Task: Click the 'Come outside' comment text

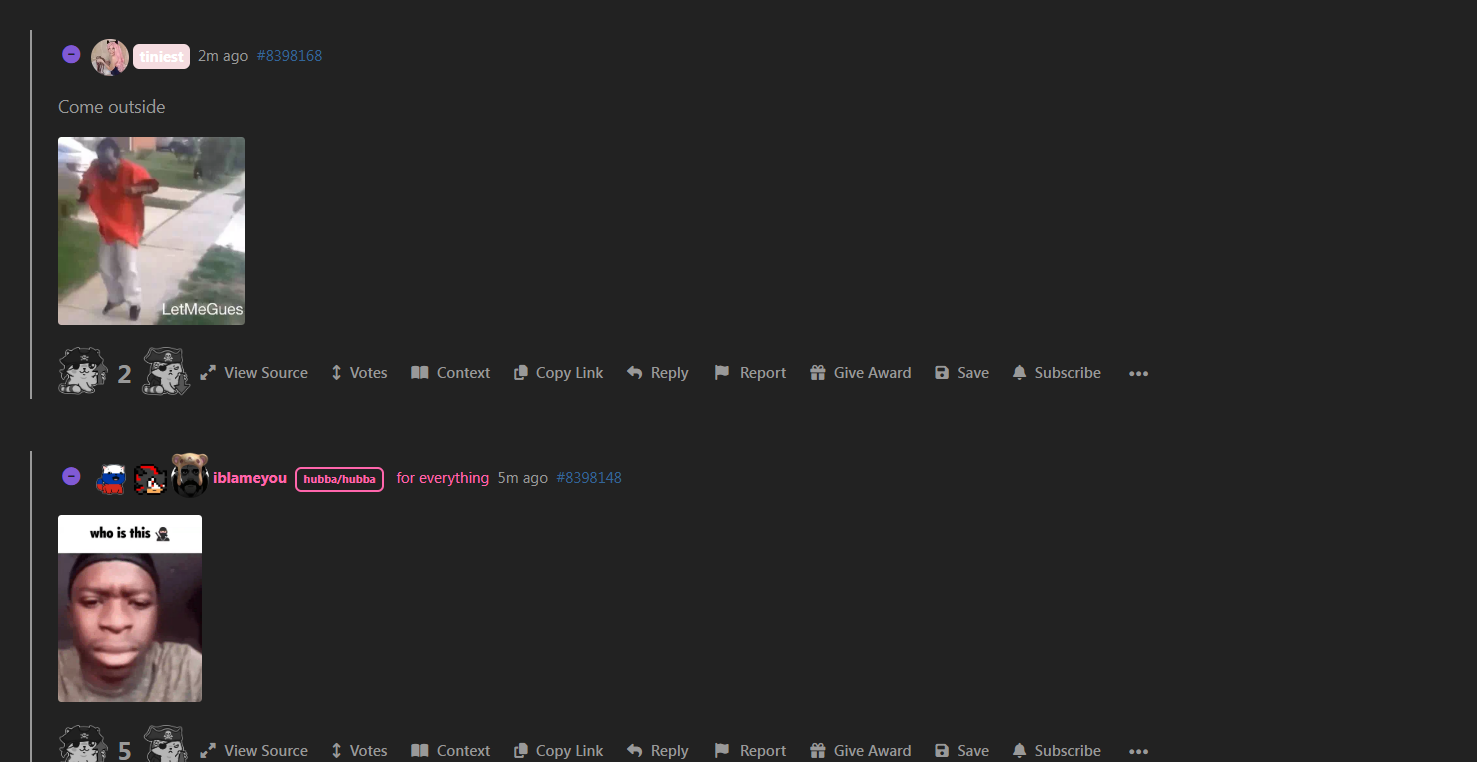Action: click(112, 107)
